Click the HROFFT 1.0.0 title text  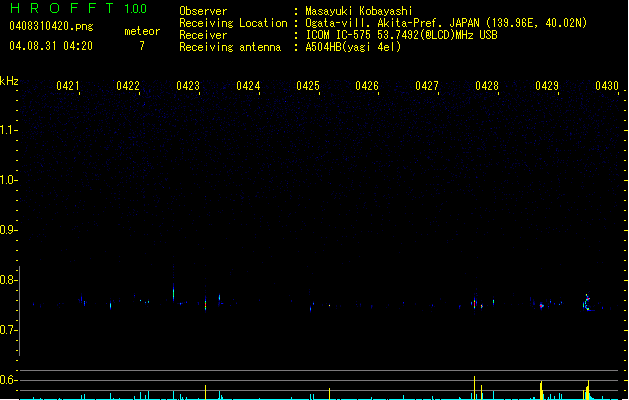(x=78, y=8)
